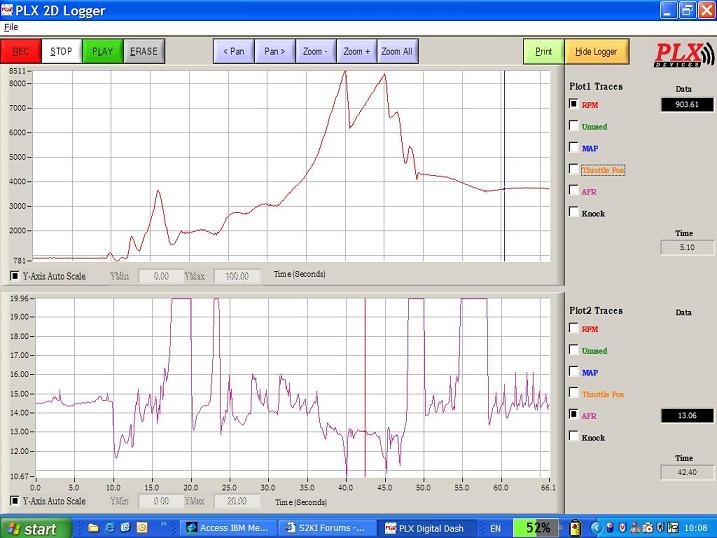Switch to S2KI Forums taskbar window
This screenshot has height=538, width=717.
326,528
